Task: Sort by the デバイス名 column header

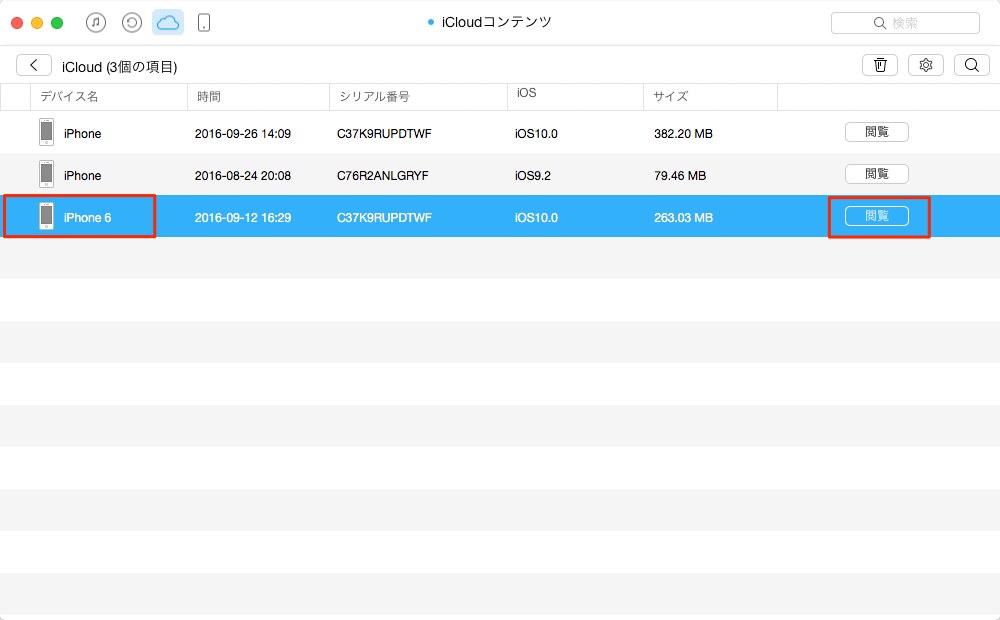Action: (109, 97)
